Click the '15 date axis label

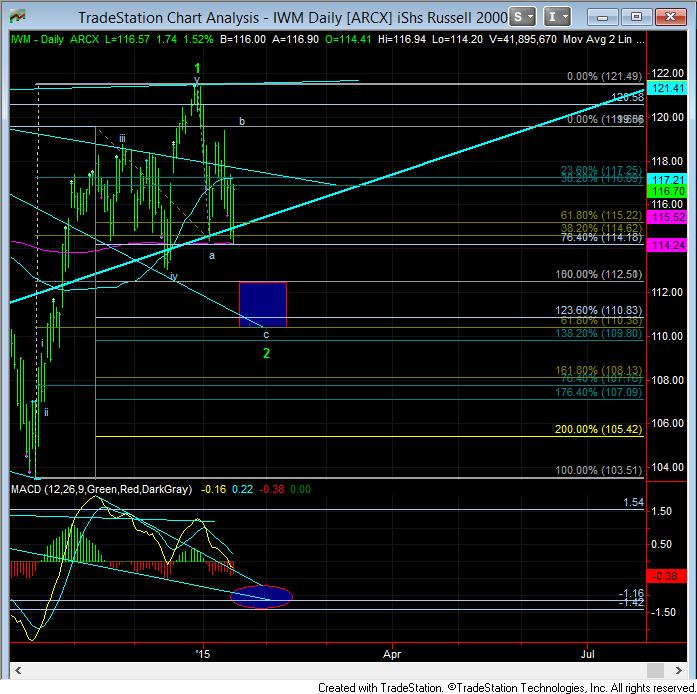(203, 654)
